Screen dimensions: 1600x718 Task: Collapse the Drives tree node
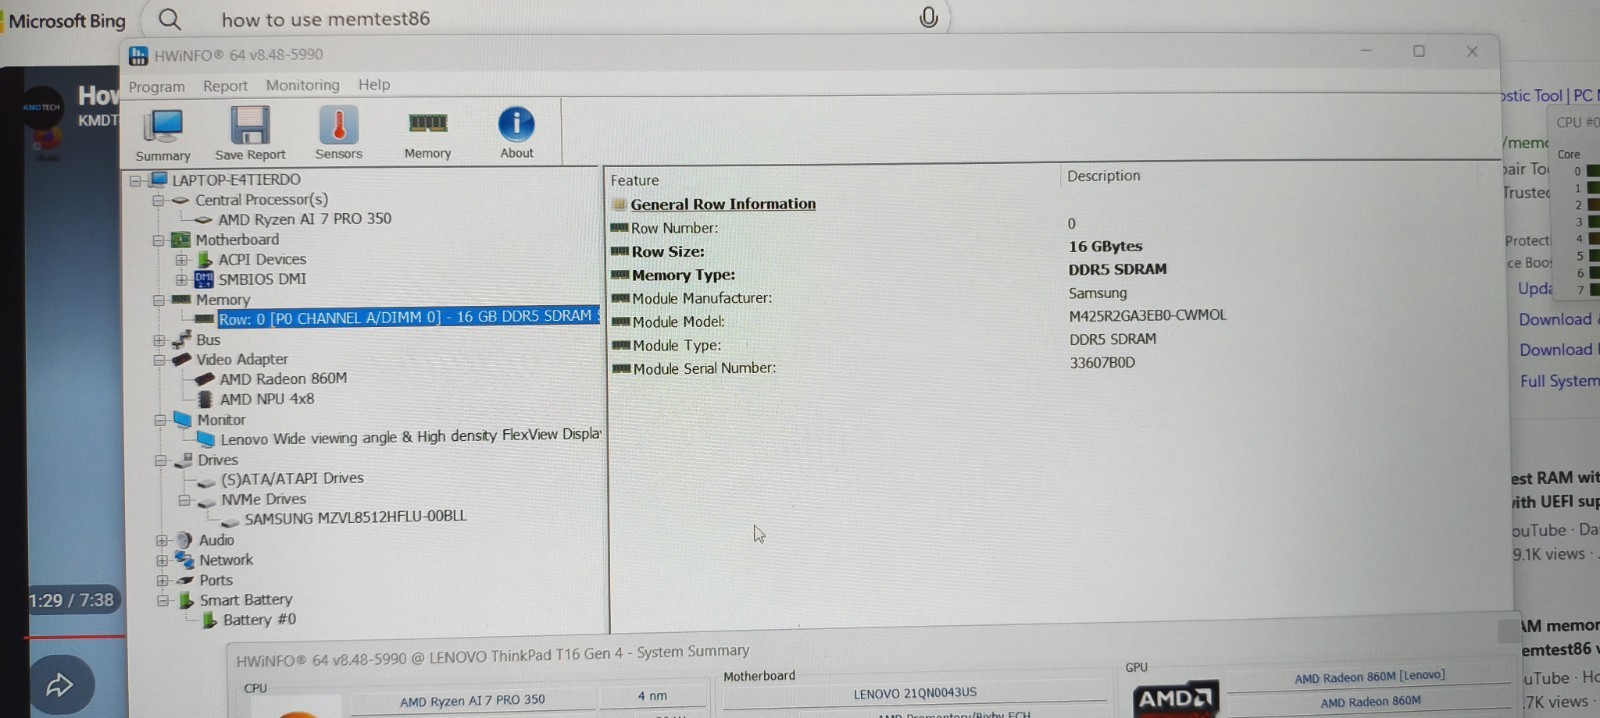coord(160,460)
